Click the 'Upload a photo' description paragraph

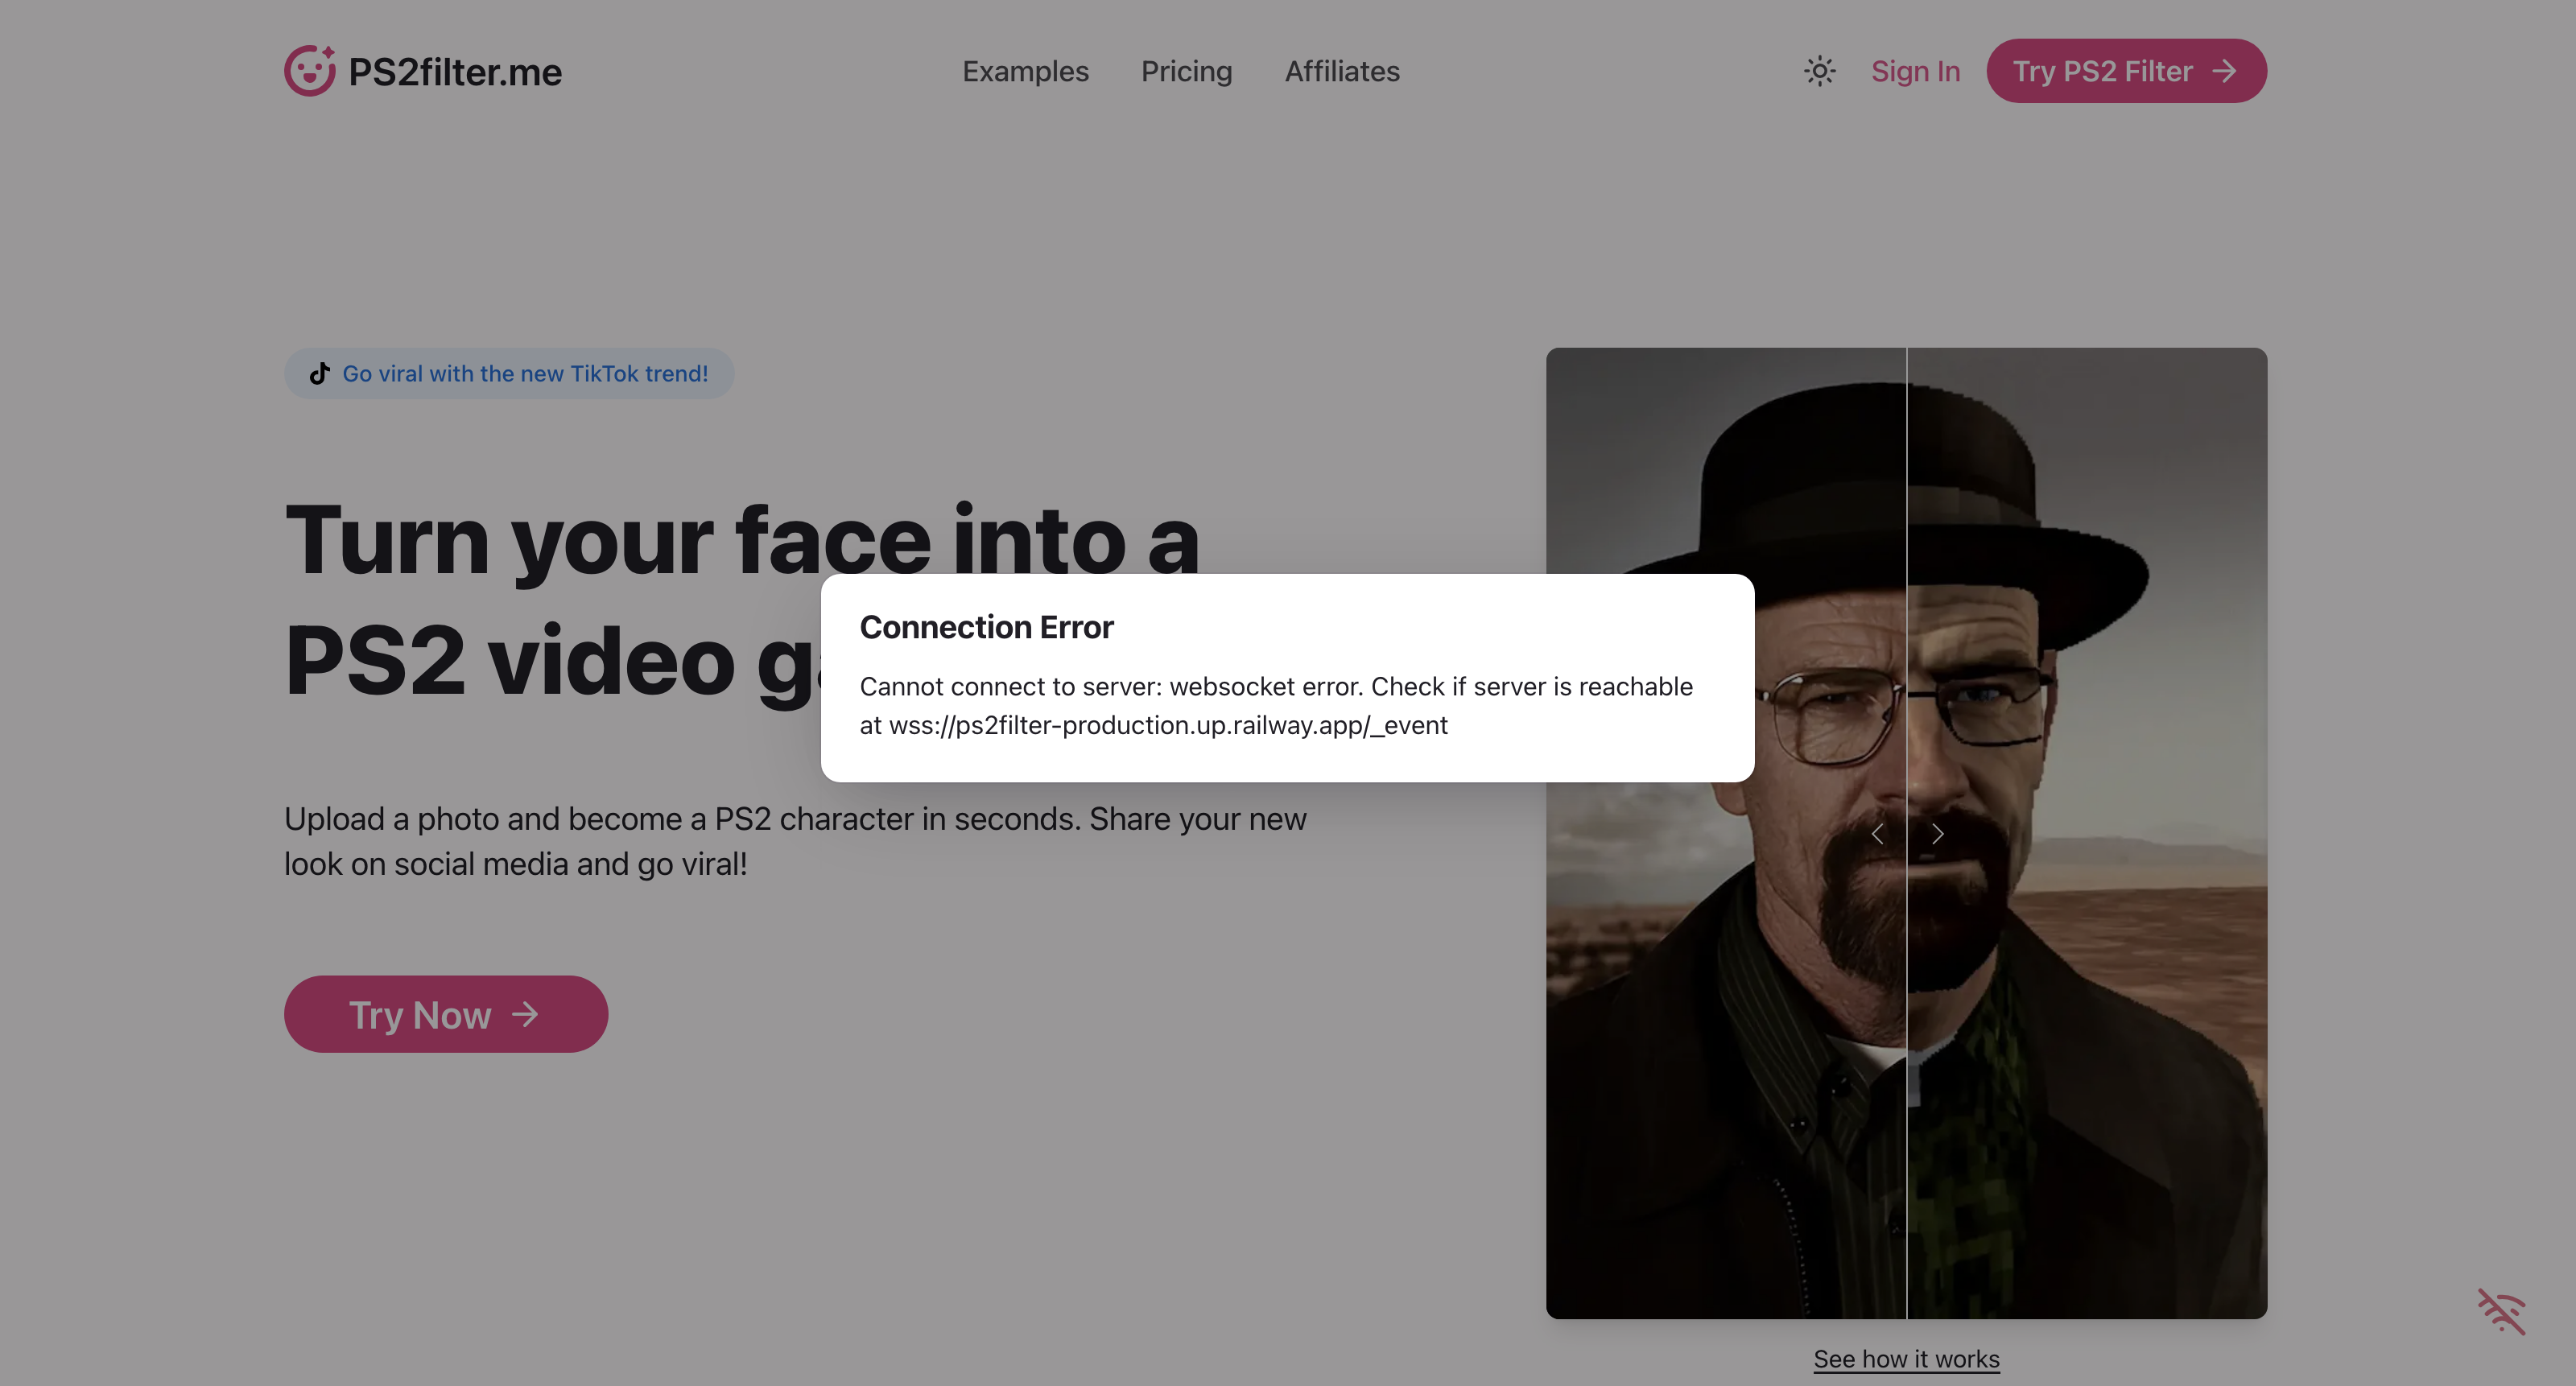pos(795,841)
